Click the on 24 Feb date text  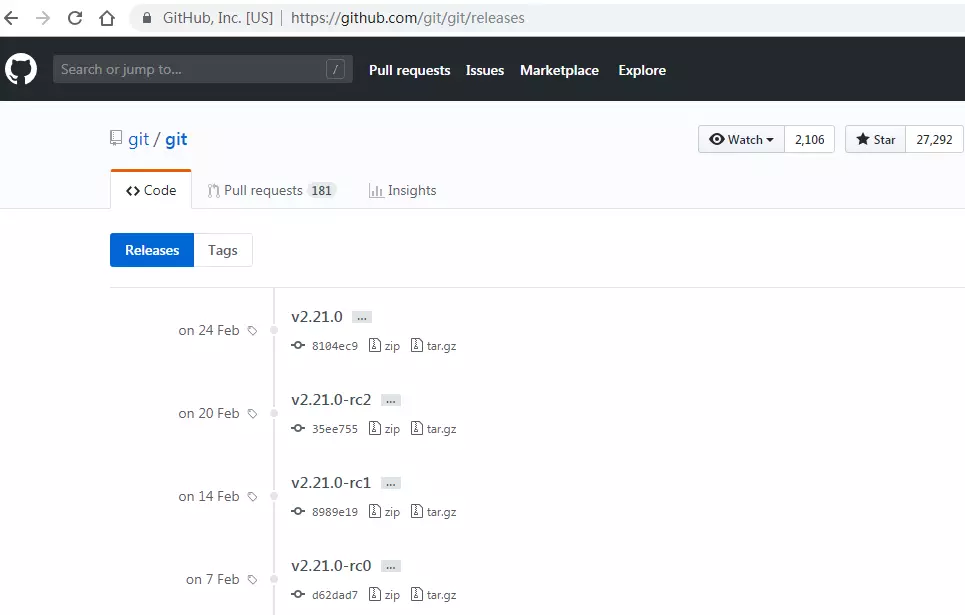click(209, 331)
